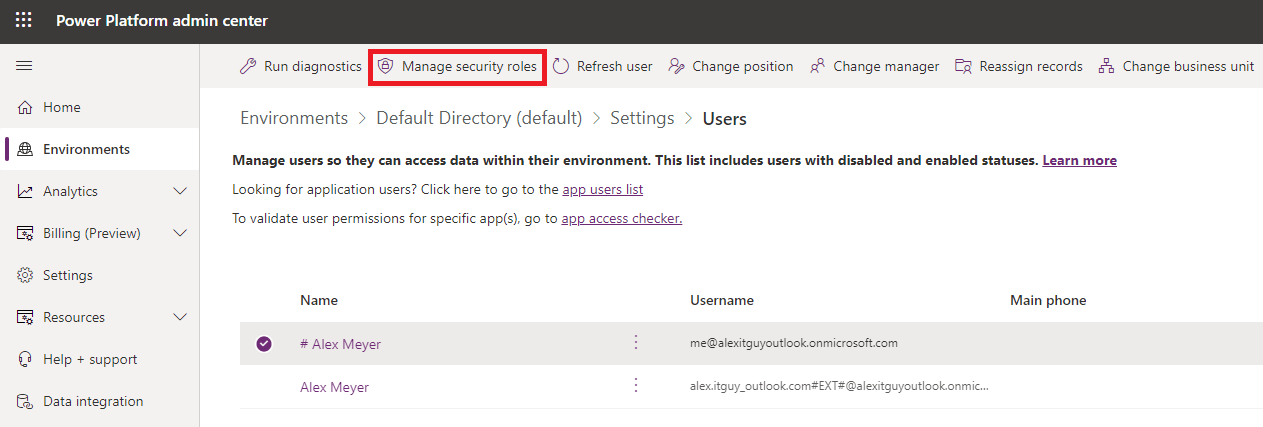Click the Change business unit hierarchy icon
Image resolution: width=1263 pixels, height=427 pixels.
tap(1106, 66)
